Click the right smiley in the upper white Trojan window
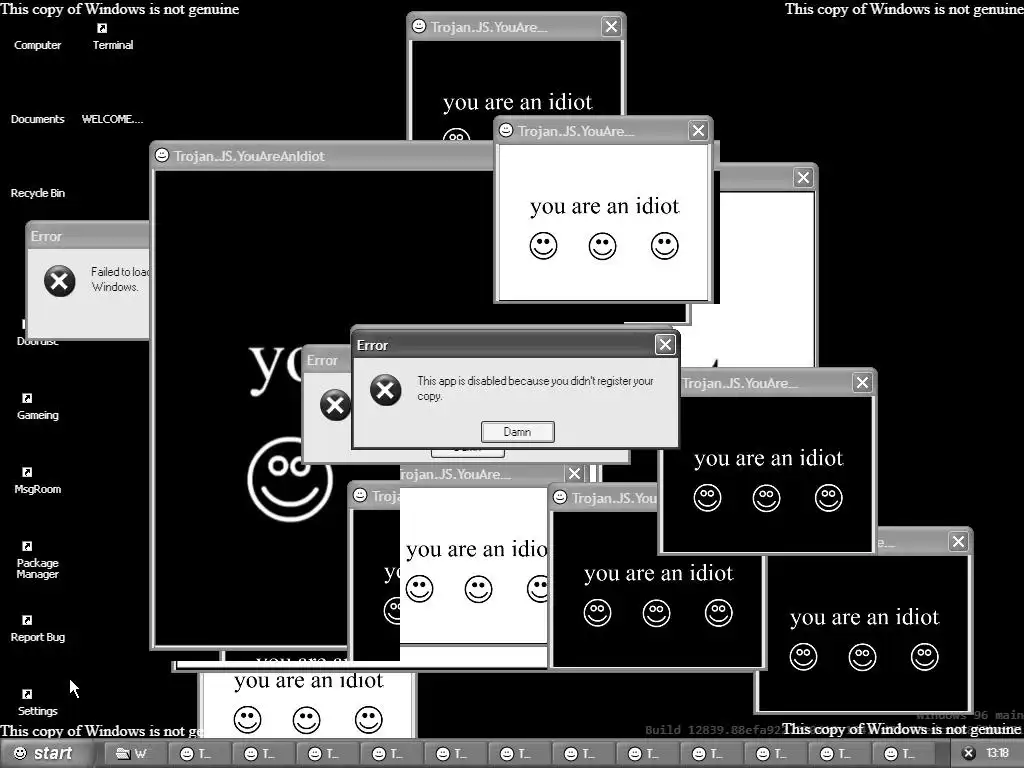Viewport: 1024px width, 768px height. (665, 246)
